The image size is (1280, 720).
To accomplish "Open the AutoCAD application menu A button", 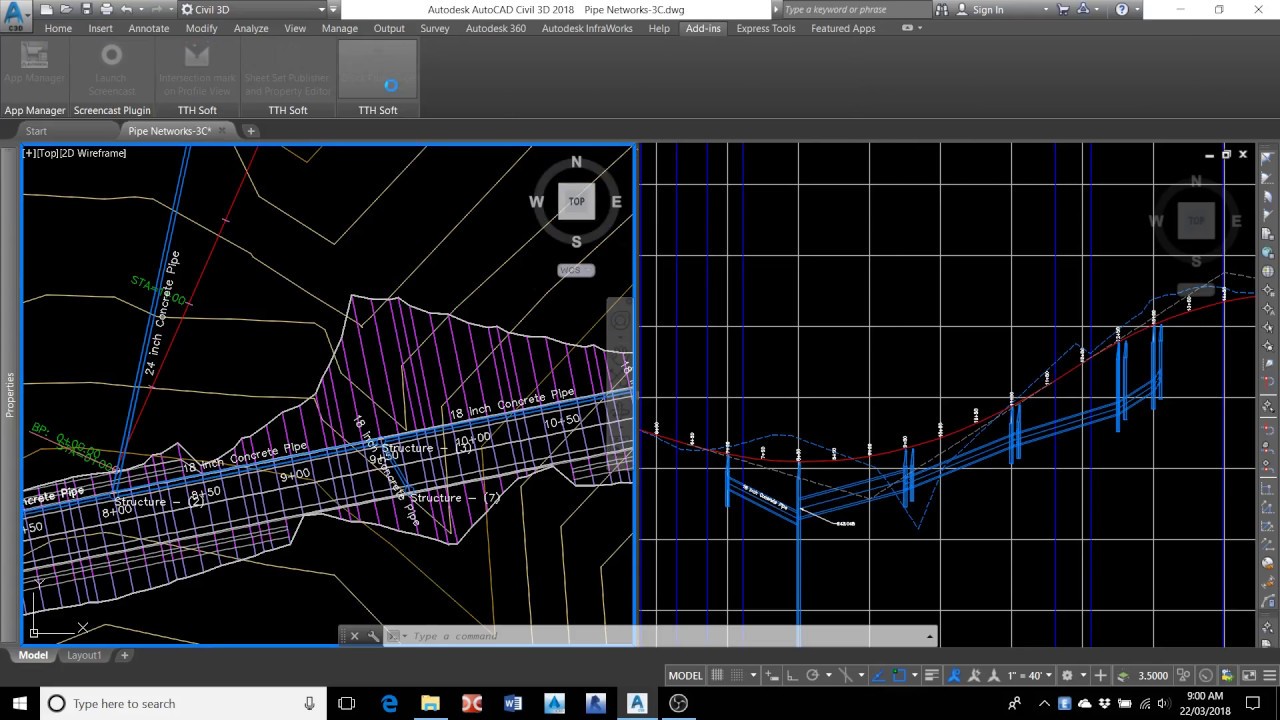I will 16,17.
